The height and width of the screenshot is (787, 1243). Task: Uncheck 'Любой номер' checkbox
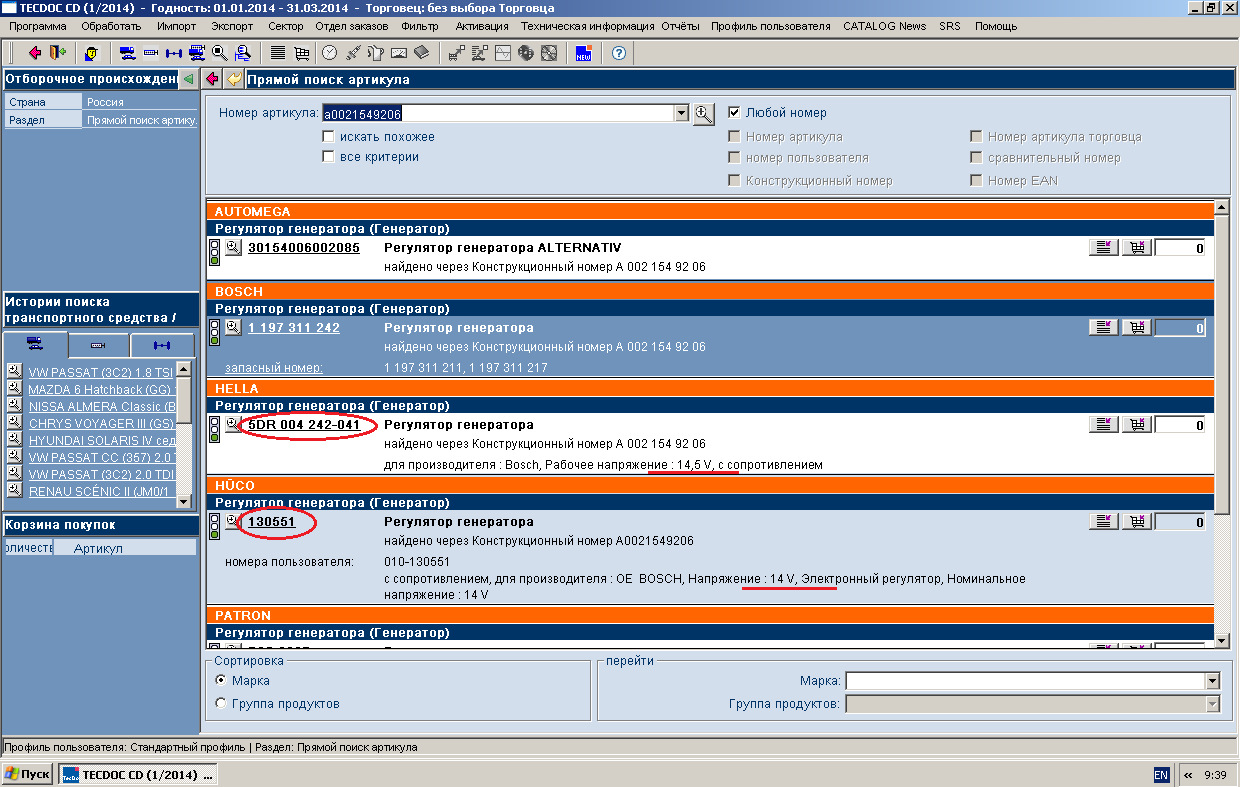[734, 113]
